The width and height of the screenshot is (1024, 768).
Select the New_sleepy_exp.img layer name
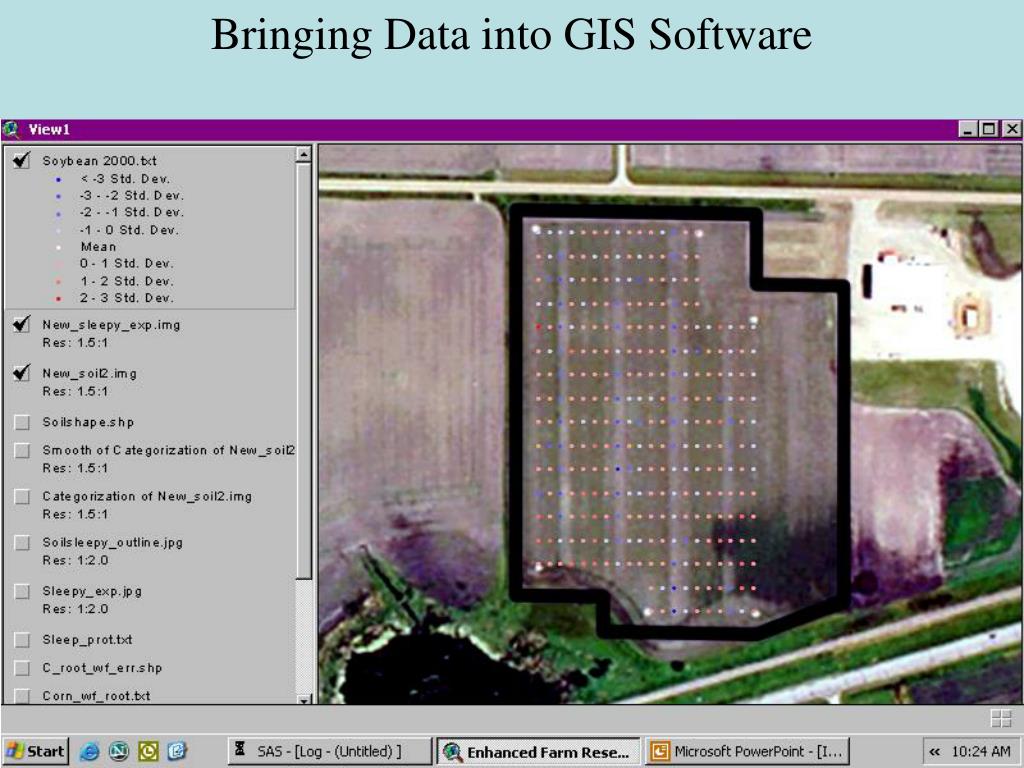coord(111,325)
